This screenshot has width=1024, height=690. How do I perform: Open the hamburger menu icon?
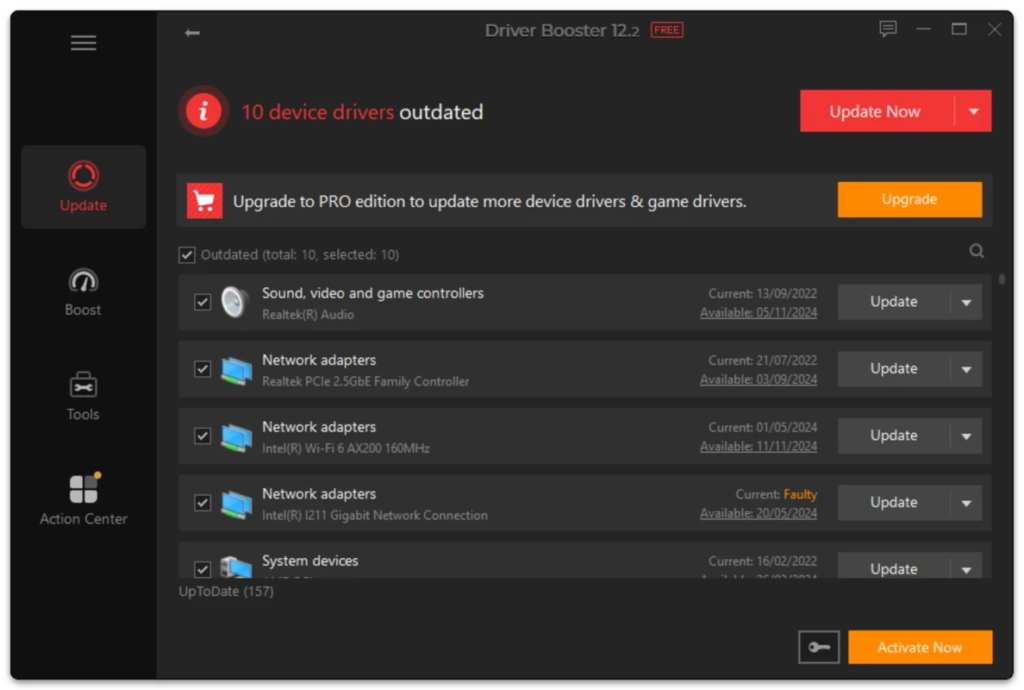83,43
